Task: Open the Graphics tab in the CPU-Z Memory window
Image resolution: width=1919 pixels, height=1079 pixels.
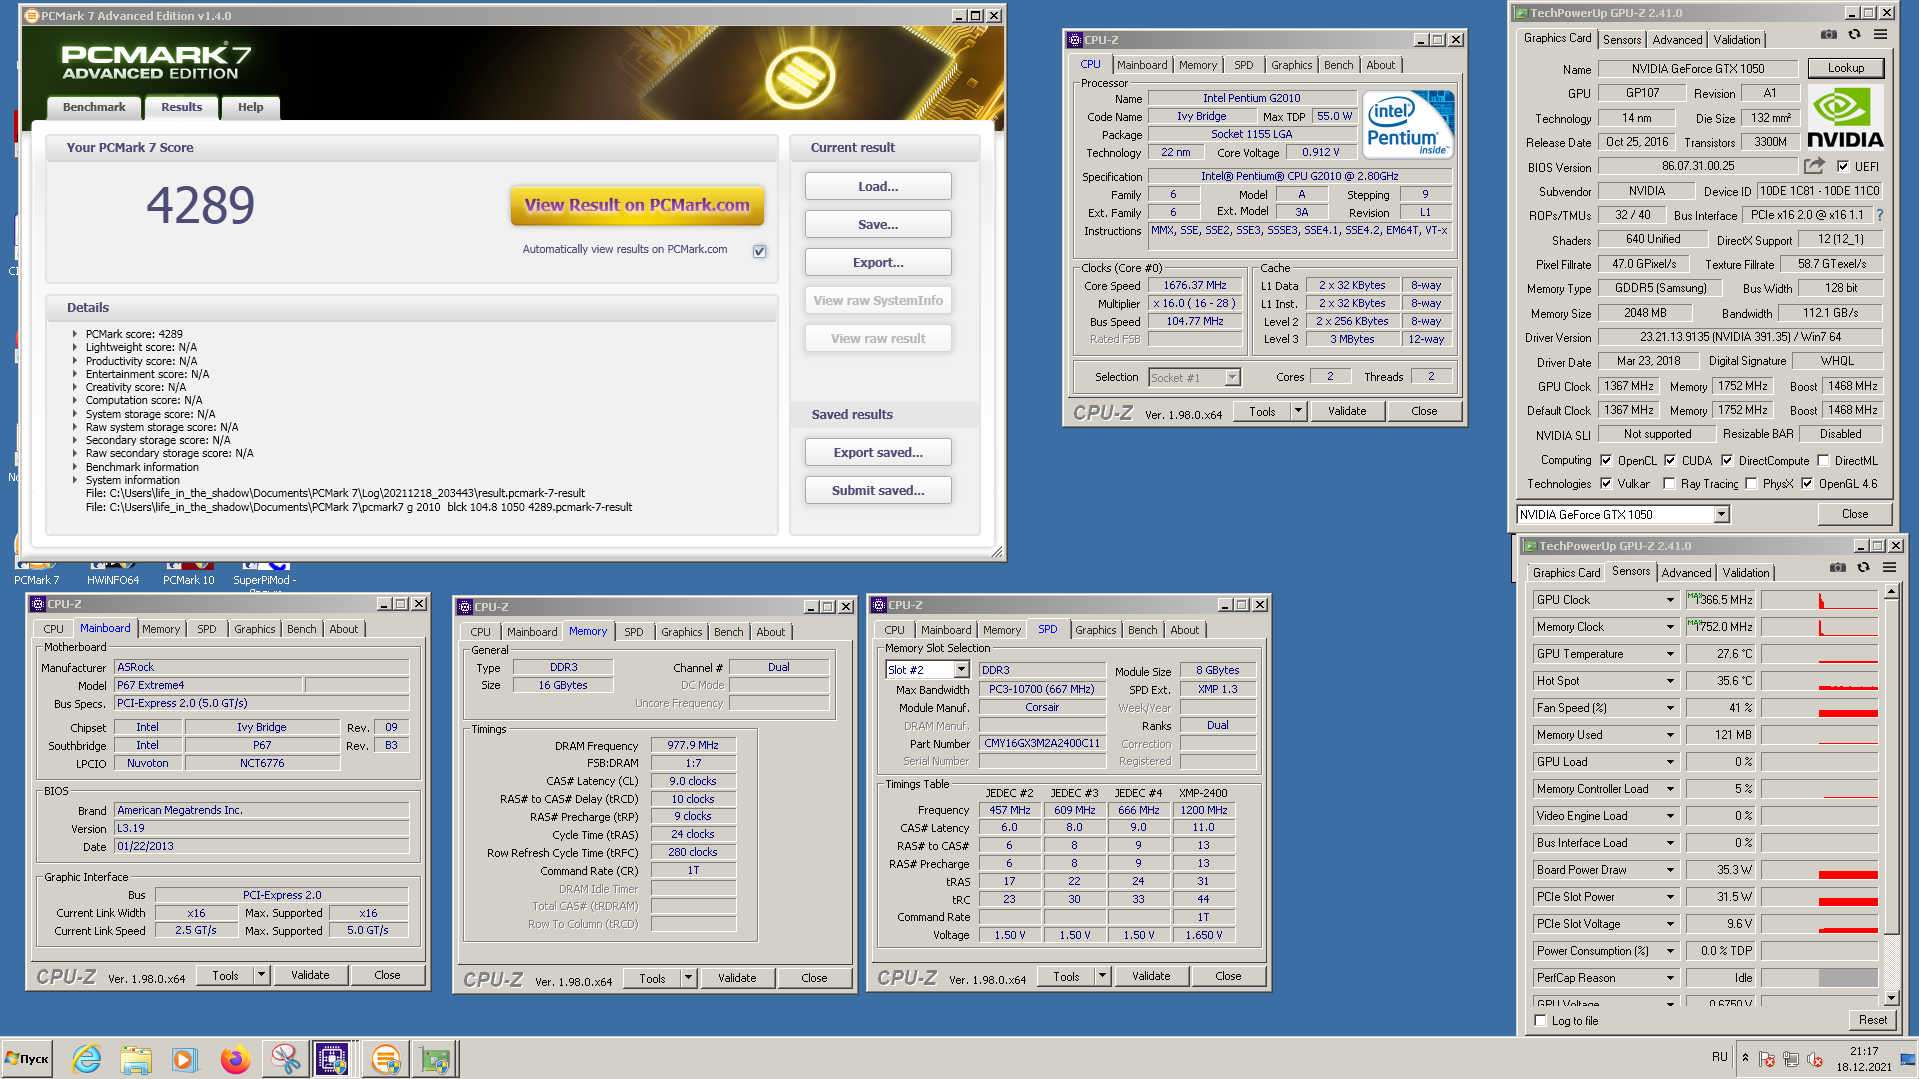Action: pyautogui.click(x=681, y=632)
